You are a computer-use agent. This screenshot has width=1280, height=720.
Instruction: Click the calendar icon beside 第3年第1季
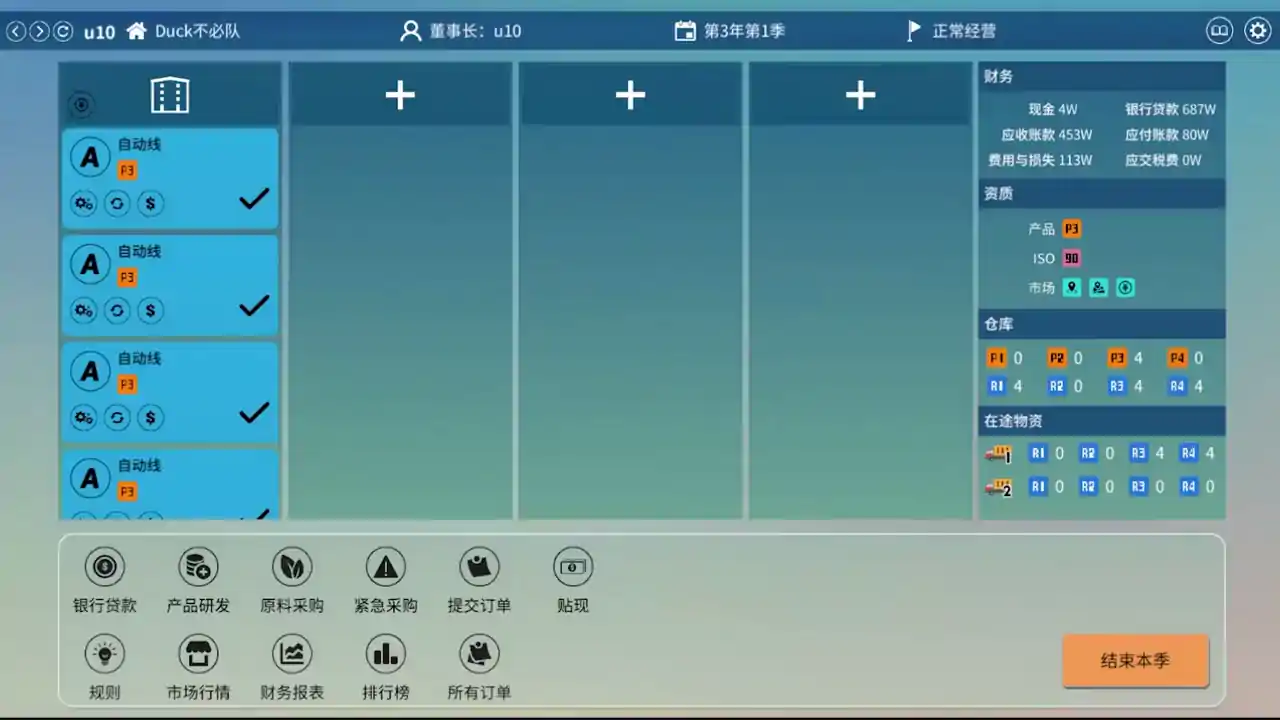[x=685, y=31]
